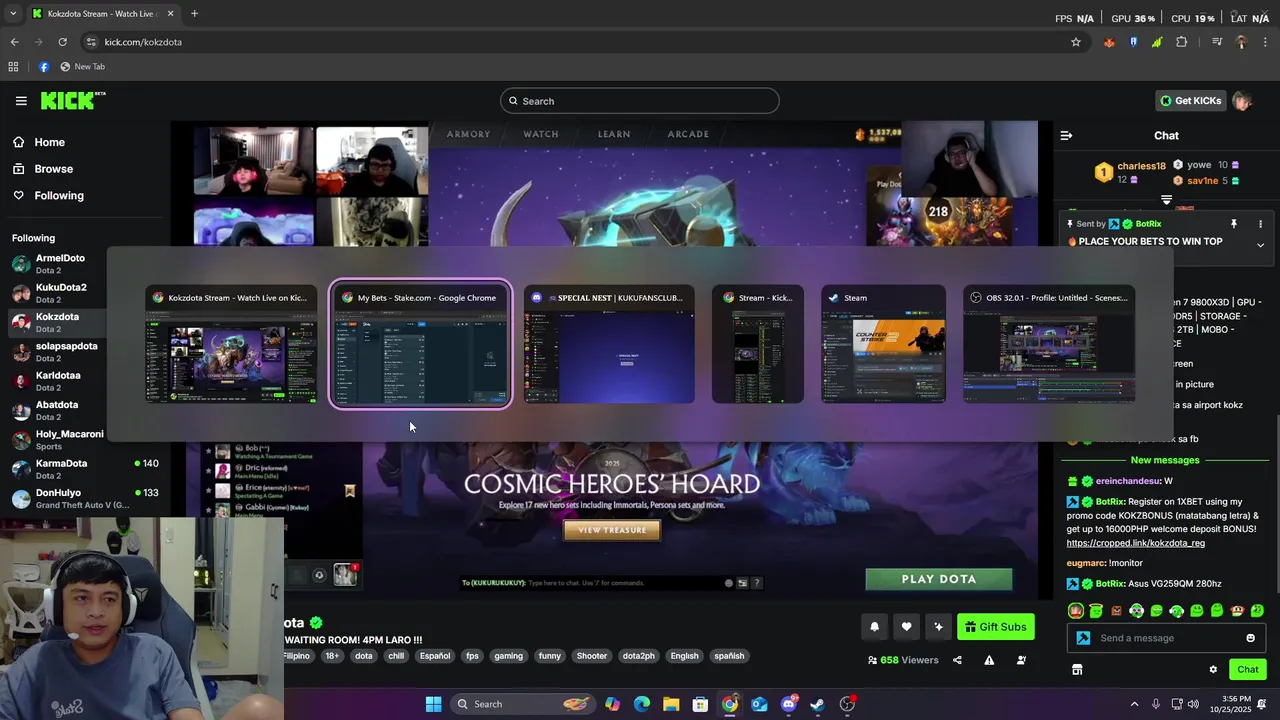Open New Tab bookmark in bookmarks bar

click(82, 67)
